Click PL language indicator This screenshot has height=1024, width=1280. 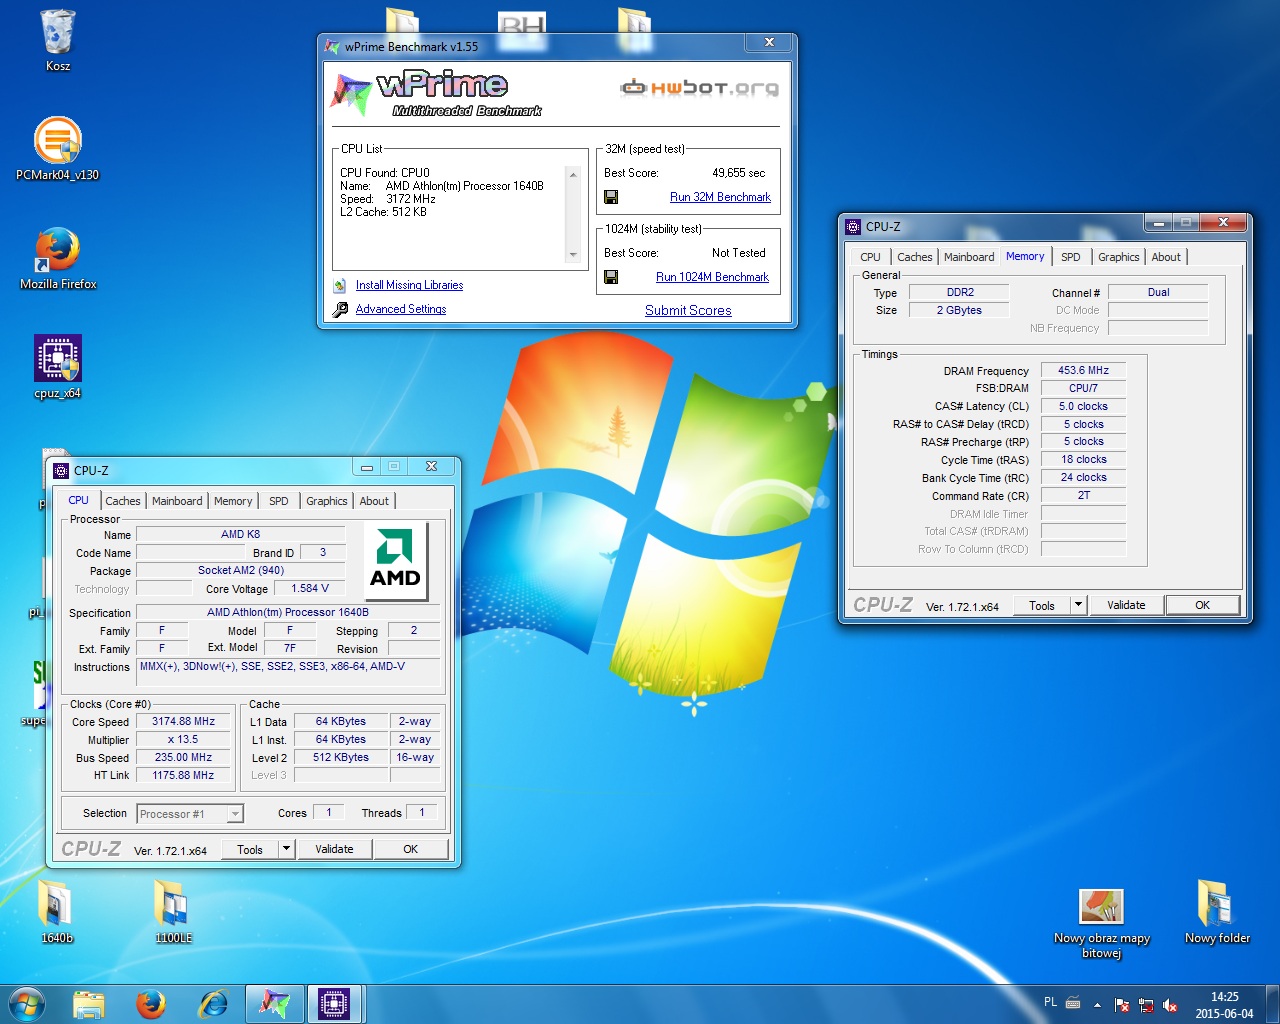[1050, 1002]
